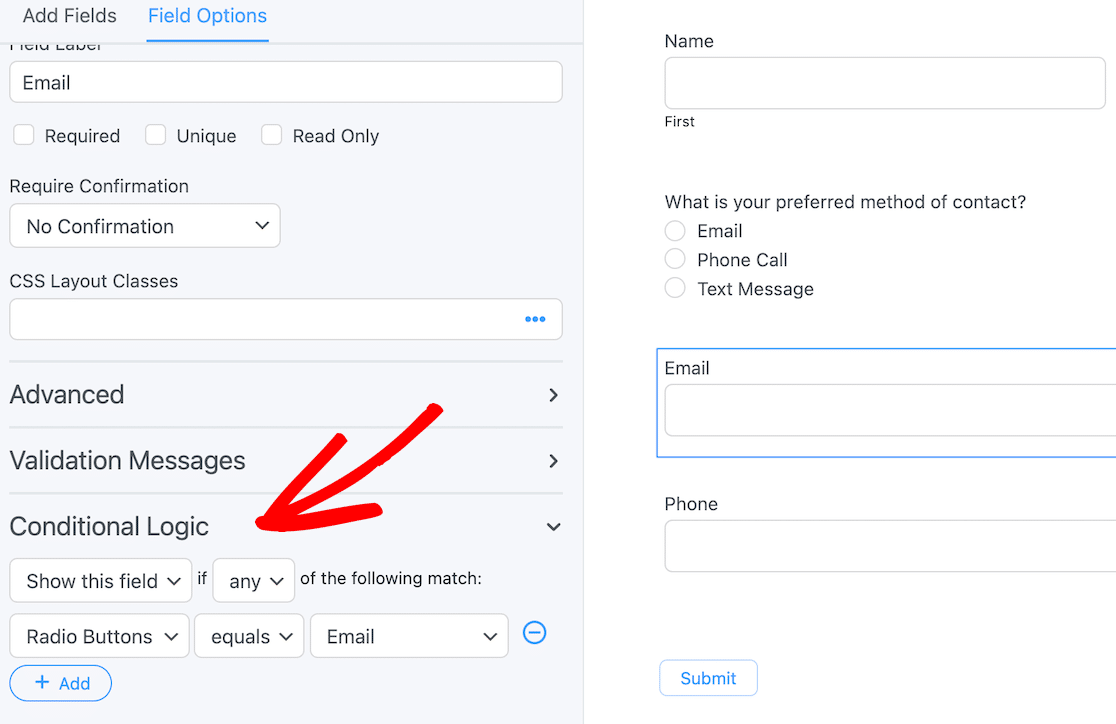Click the Add condition button

(x=61, y=683)
